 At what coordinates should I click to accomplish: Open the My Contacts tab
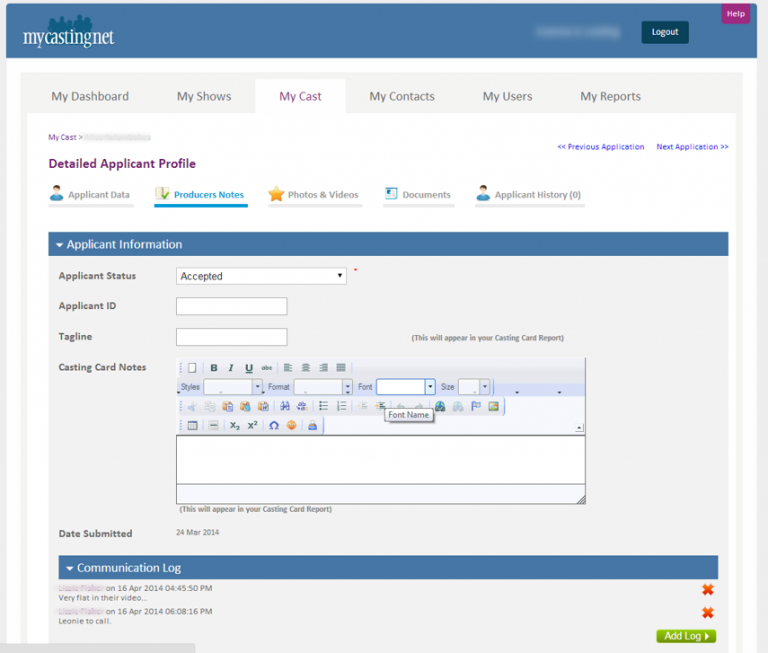pyautogui.click(x=402, y=96)
